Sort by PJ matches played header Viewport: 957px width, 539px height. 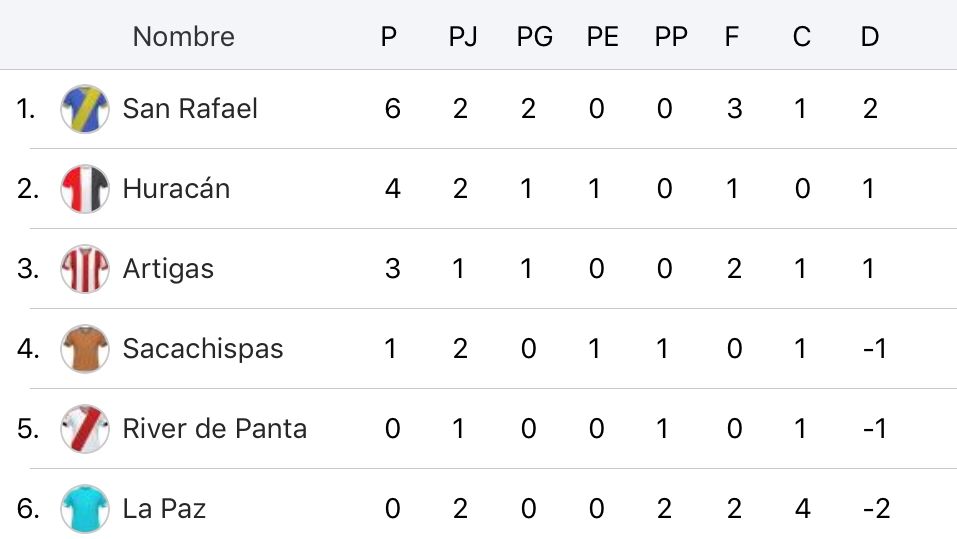(463, 37)
